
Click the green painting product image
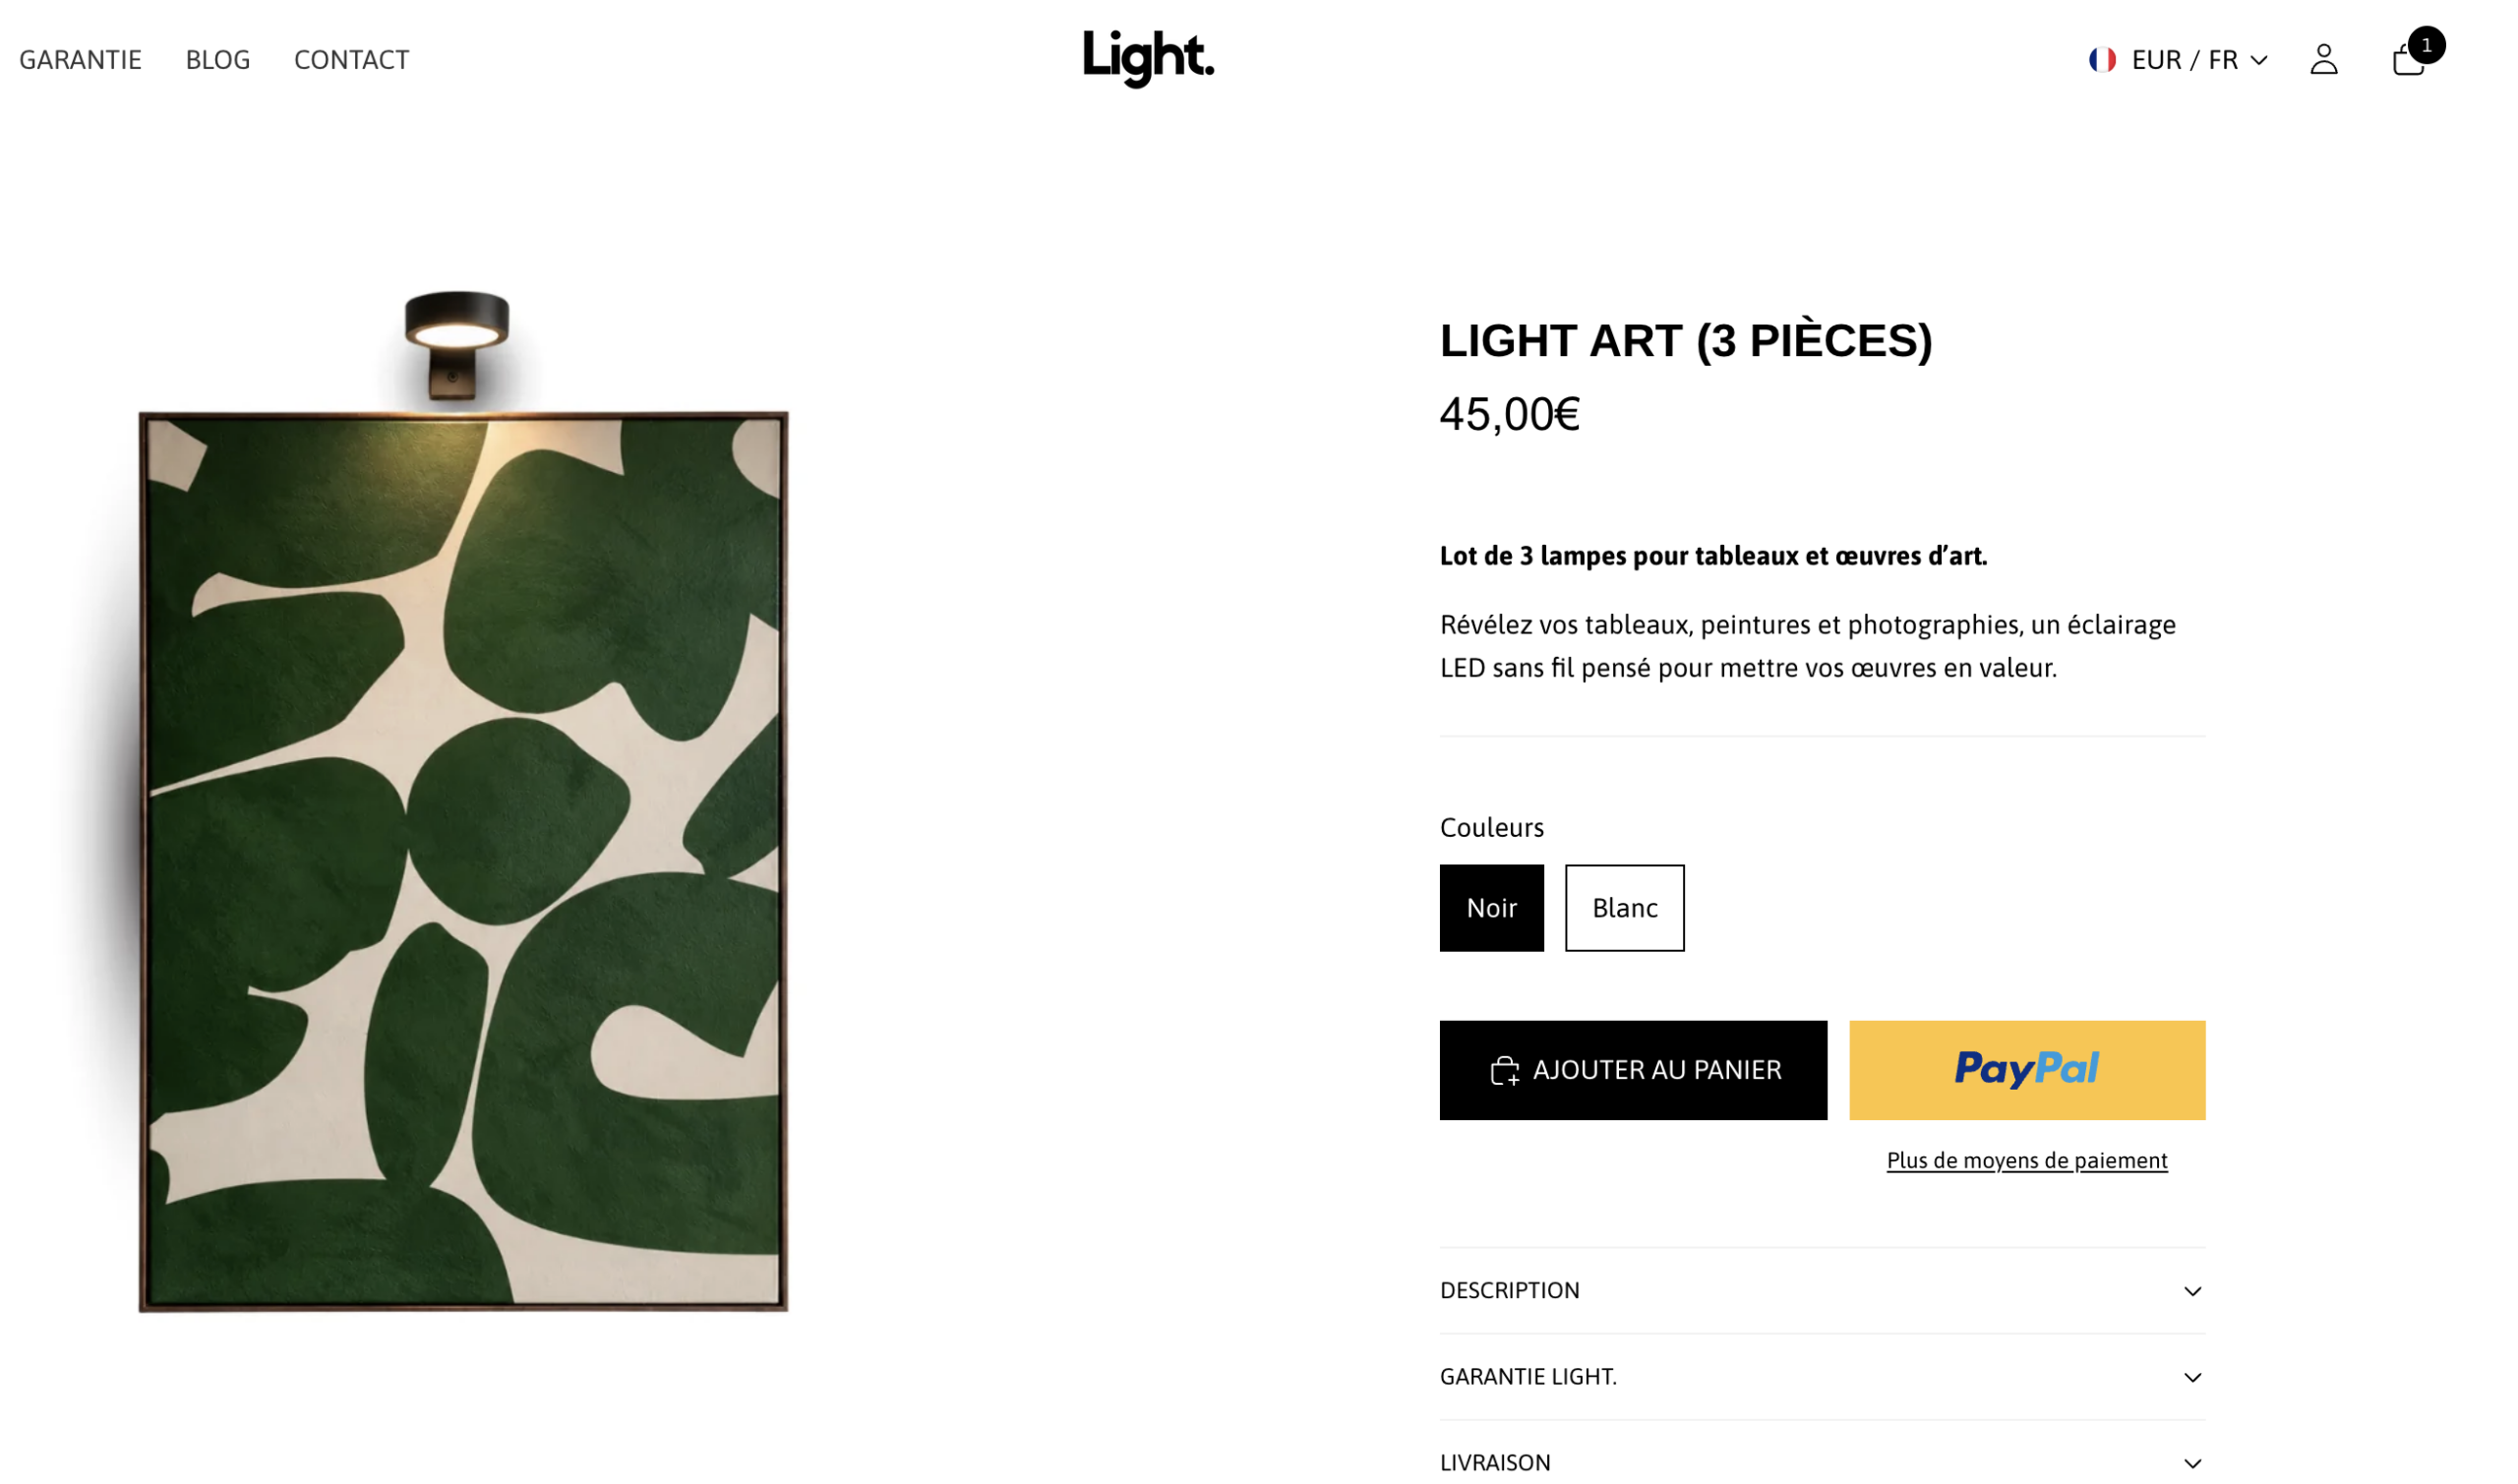pyautogui.click(x=463, y=861)
